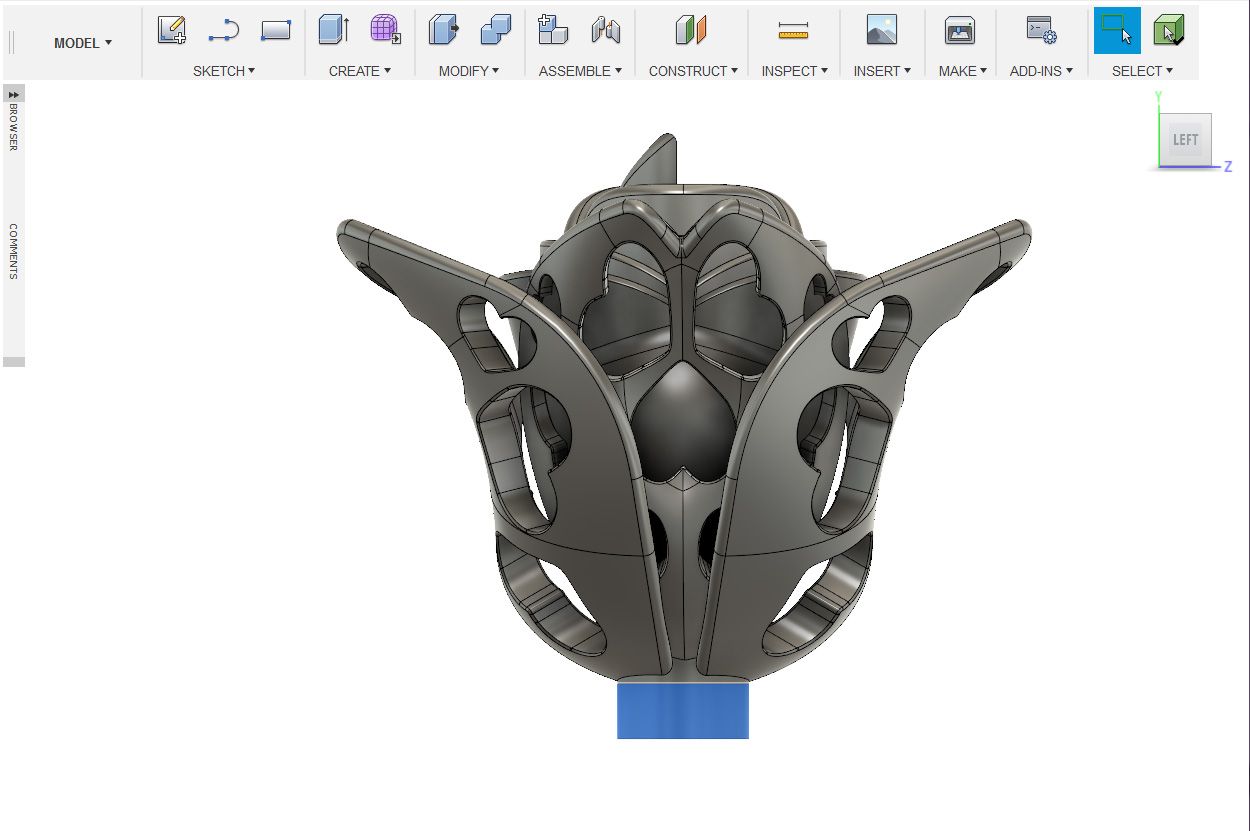
Task: Click the Combine bodies icon
Action: 495,30
